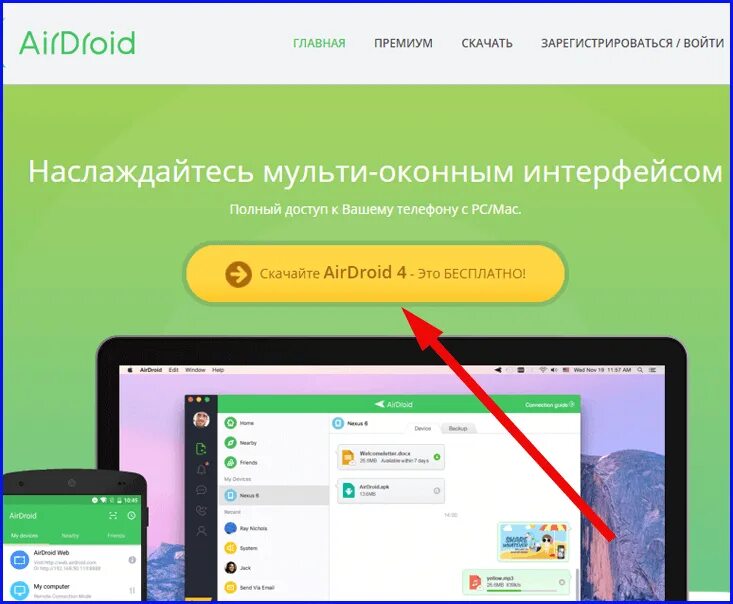The image size is (733, 604).
Task: Click the Connection guide link
Action: [x=549, y=404]
